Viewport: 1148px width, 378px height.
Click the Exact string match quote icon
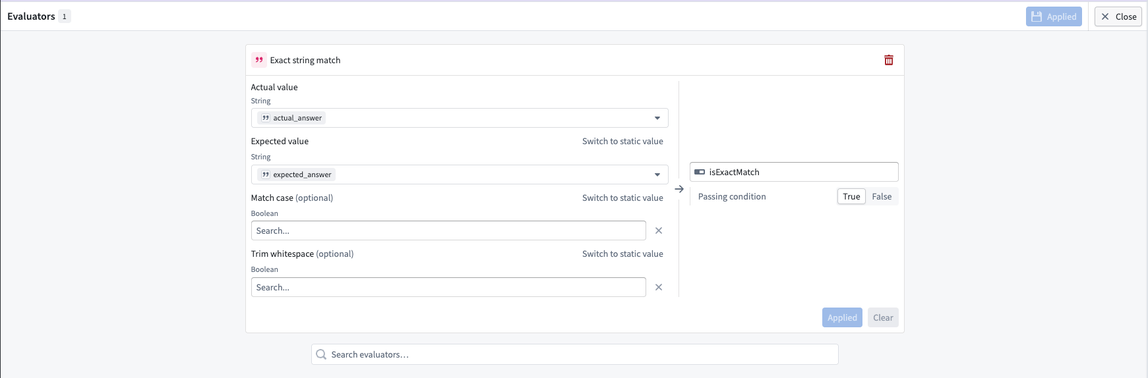pyautogui.click(x=258, y=60)
